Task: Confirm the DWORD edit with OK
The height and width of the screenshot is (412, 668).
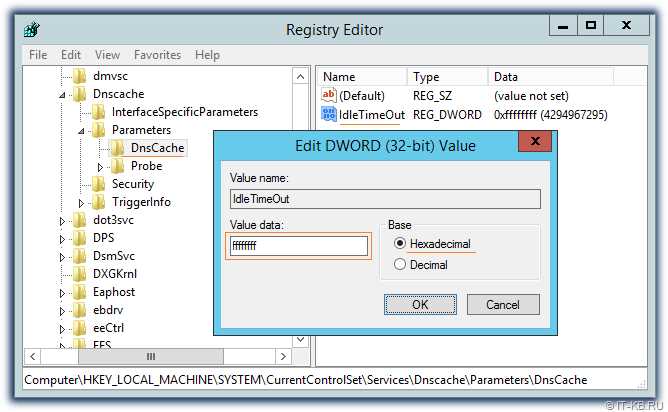Action: pos(420,305)
